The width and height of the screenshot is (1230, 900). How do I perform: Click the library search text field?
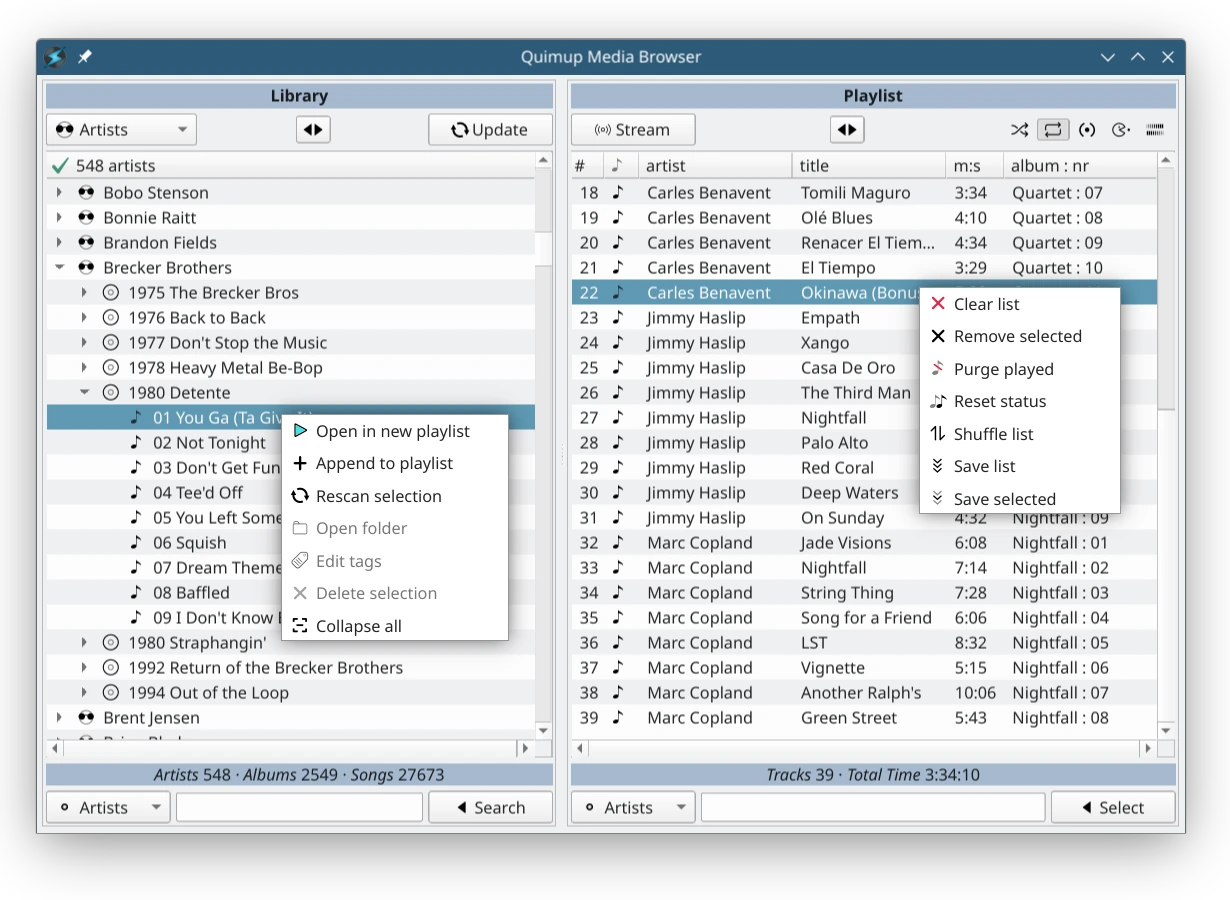point(300,807)
